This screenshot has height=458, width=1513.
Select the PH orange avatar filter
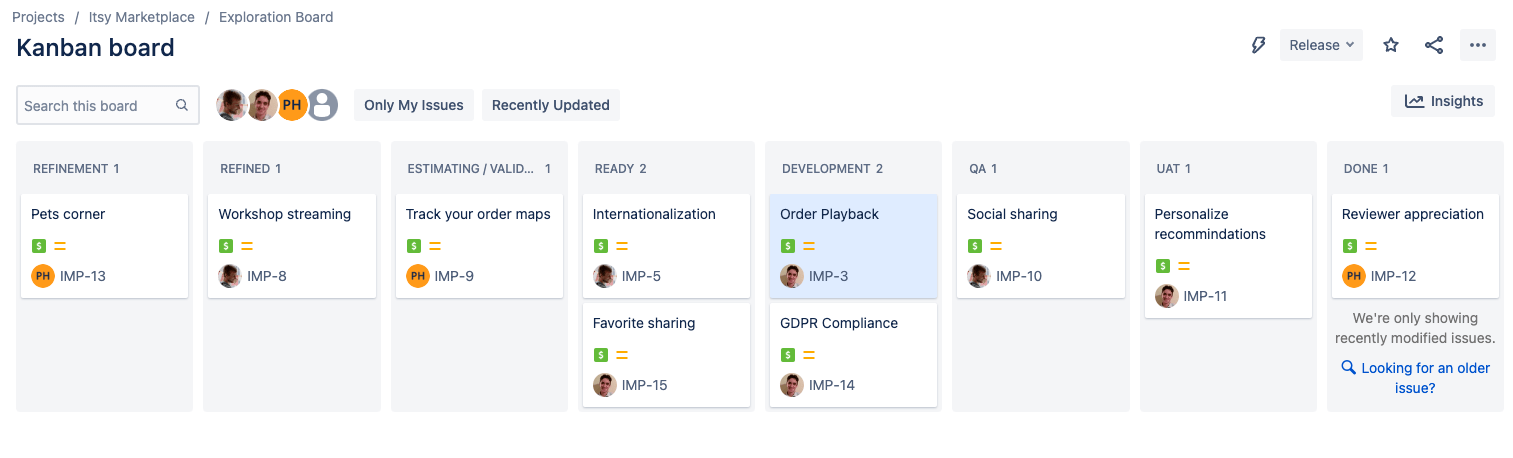(x=292, y=105)
